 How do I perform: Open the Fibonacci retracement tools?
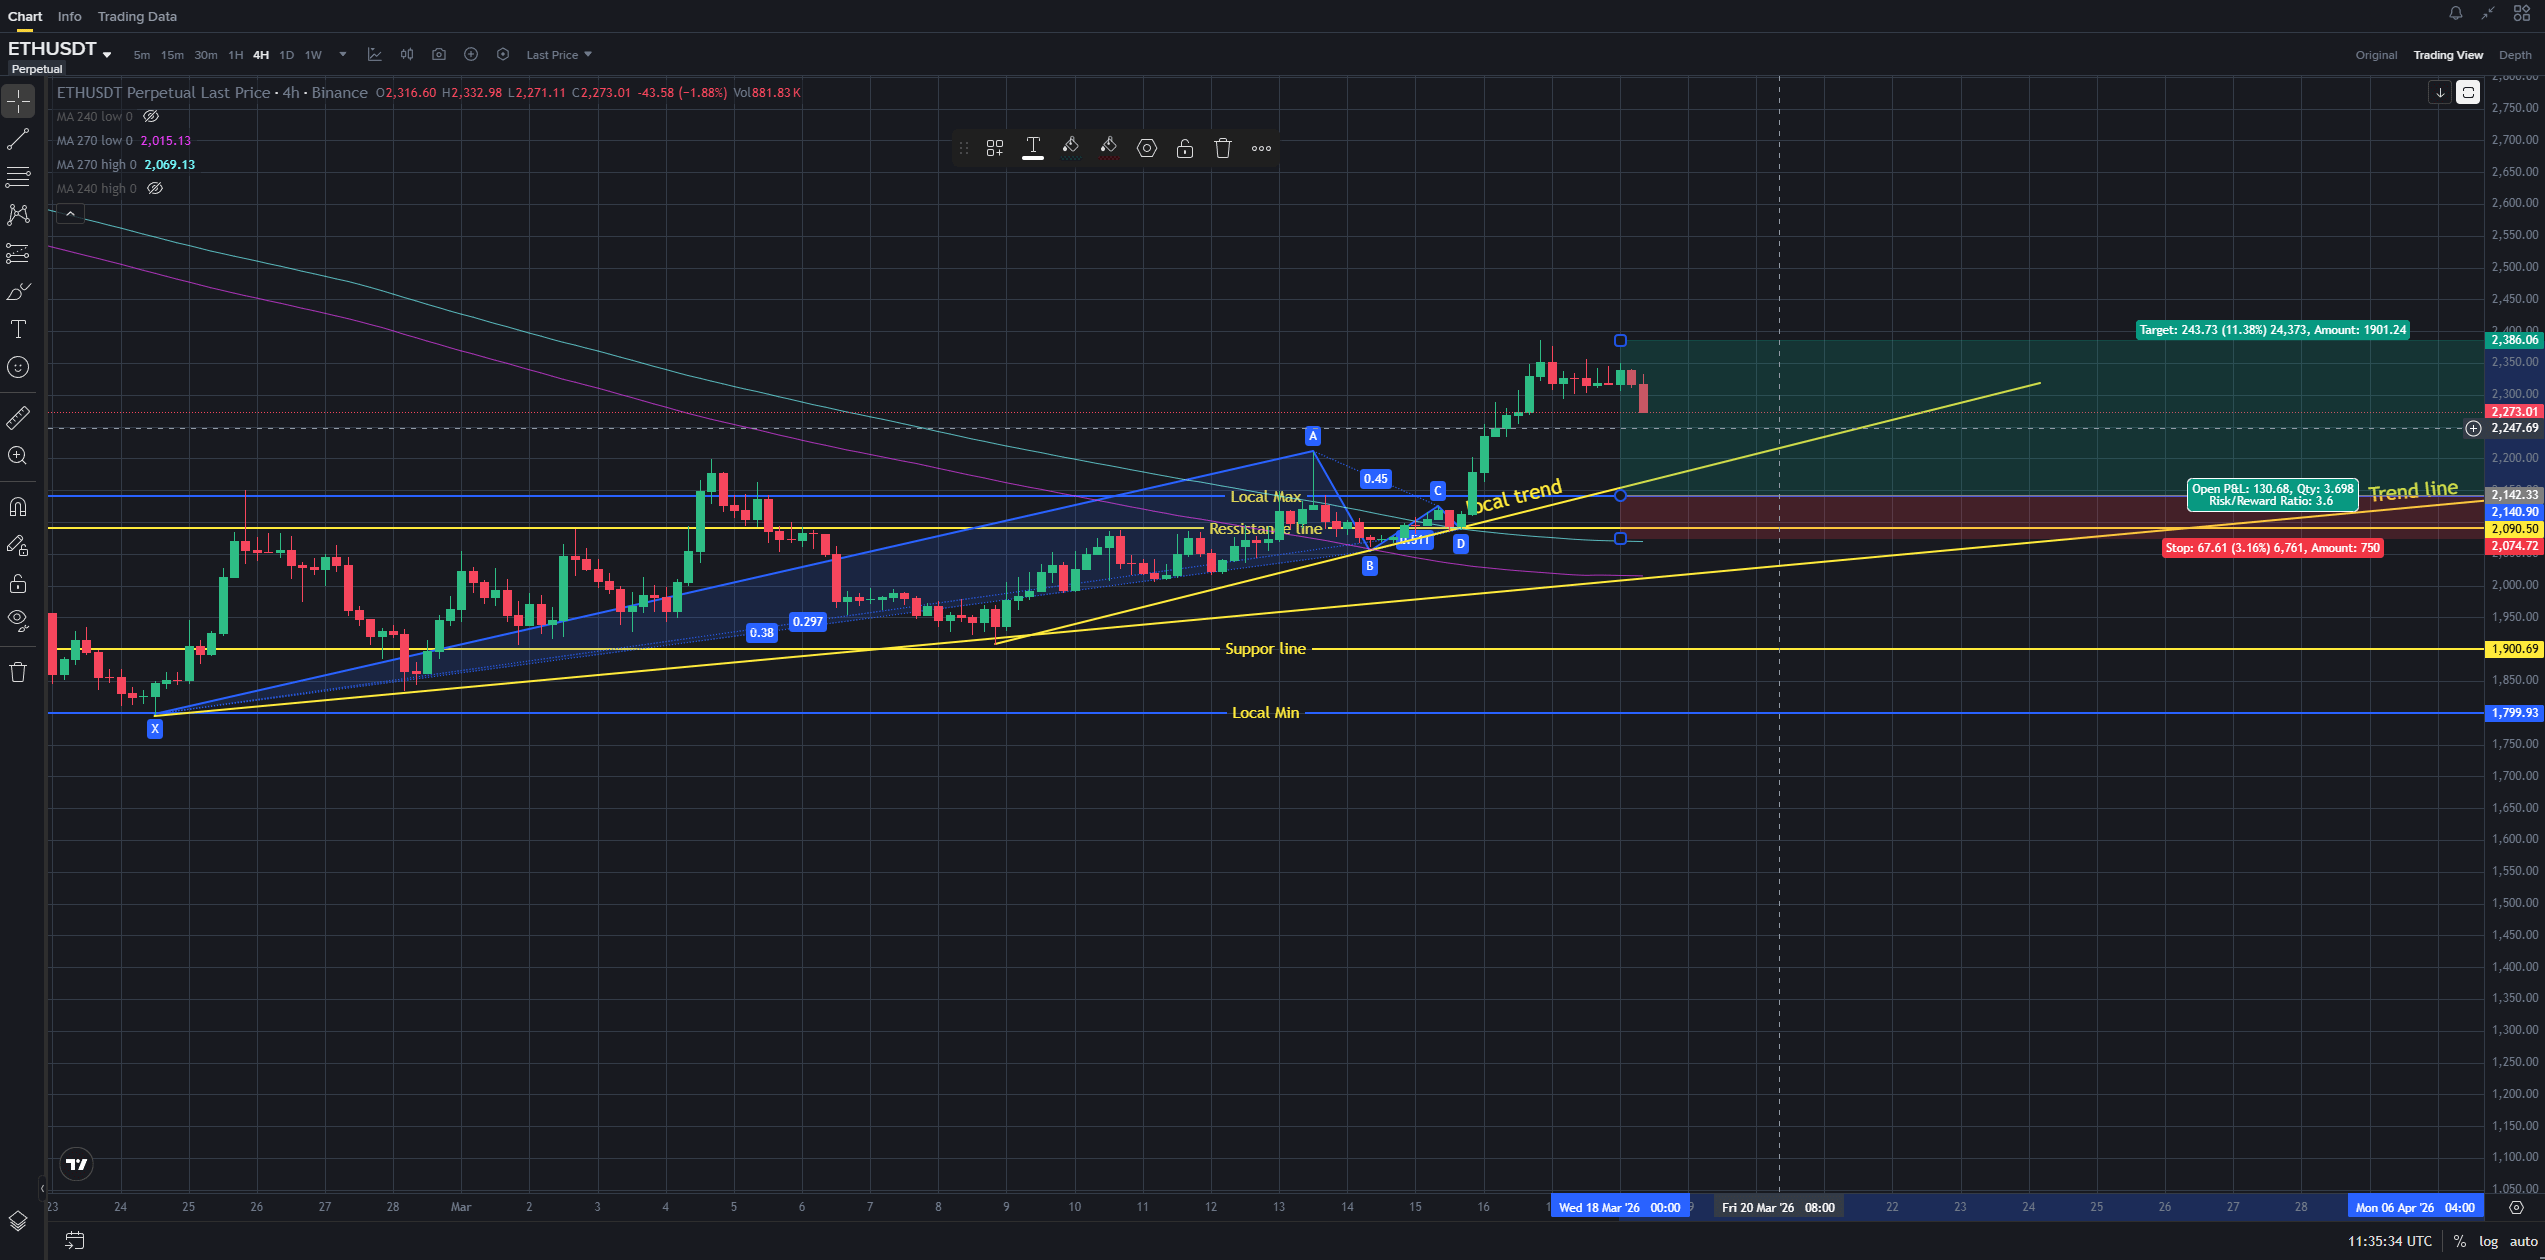coord(18,177)
